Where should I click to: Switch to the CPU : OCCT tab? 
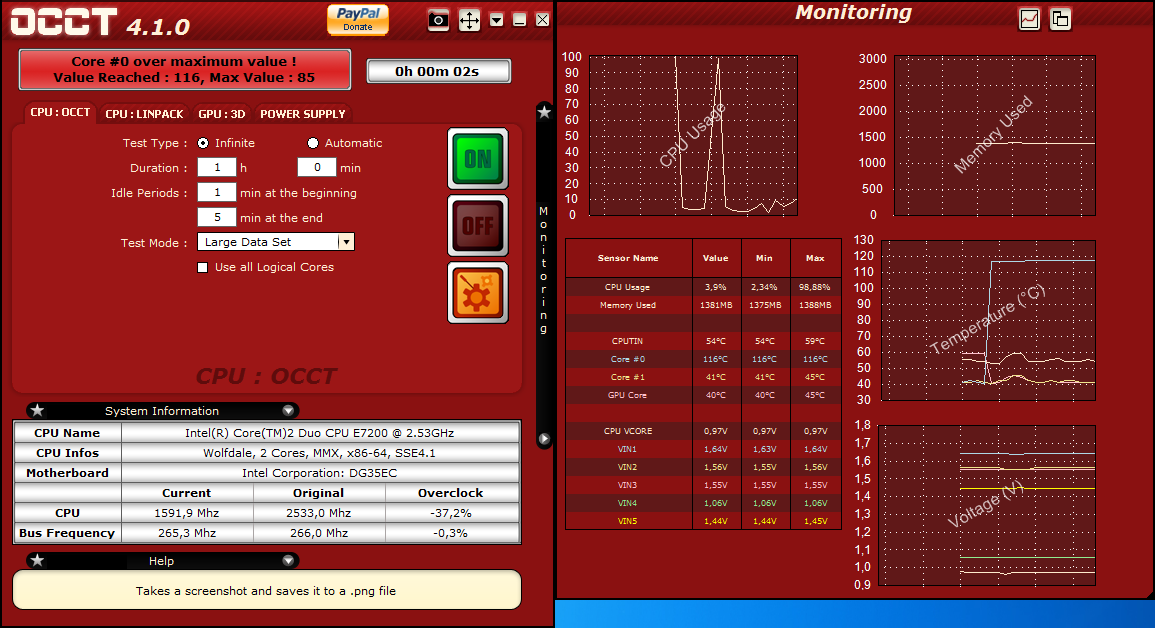60,113
